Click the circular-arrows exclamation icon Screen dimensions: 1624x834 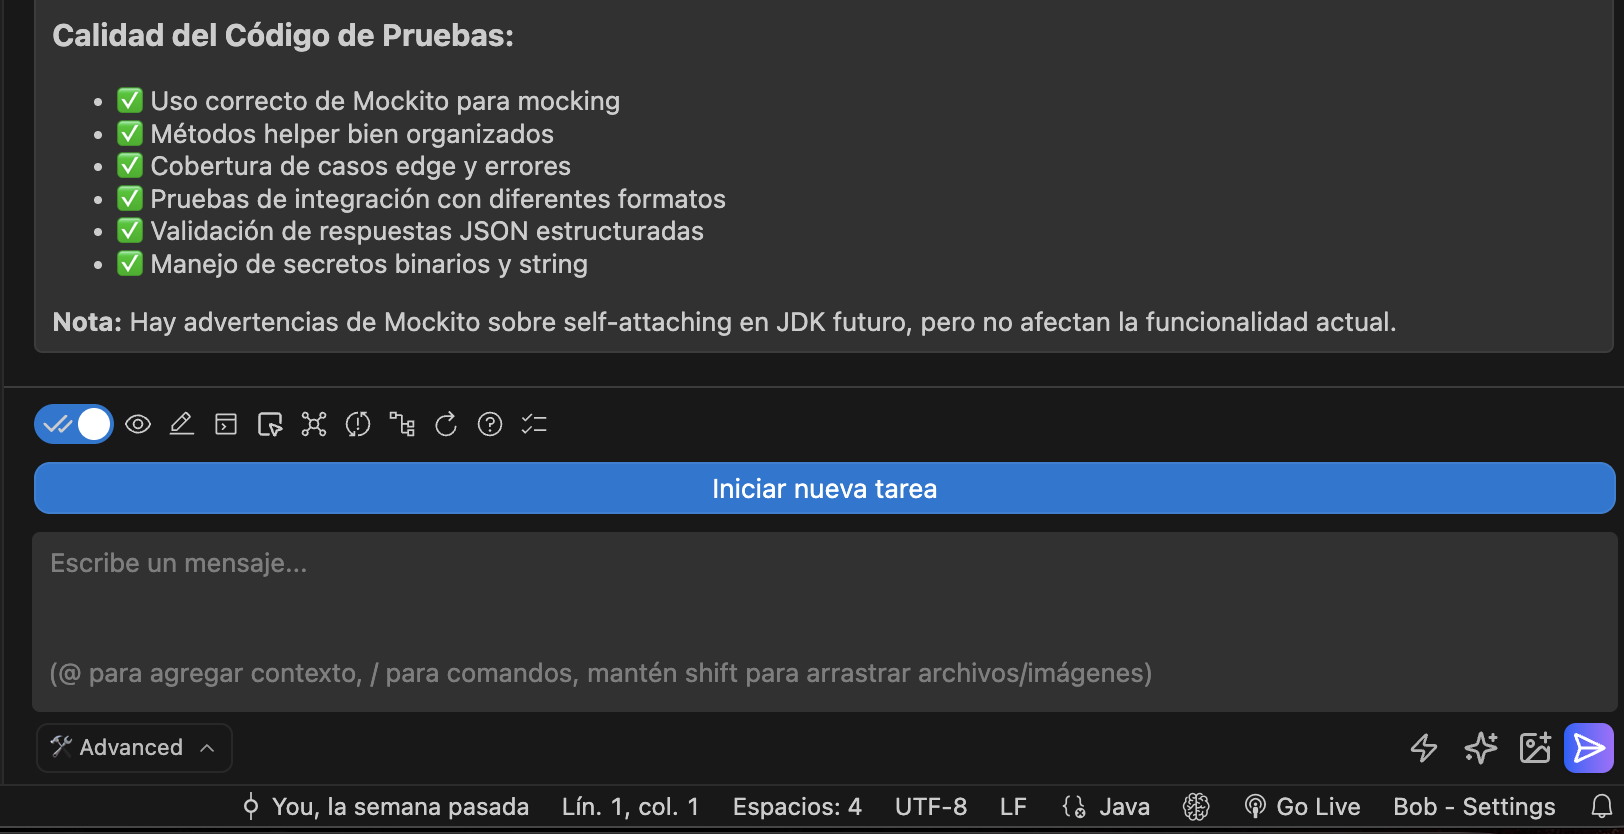coord(358,424)
